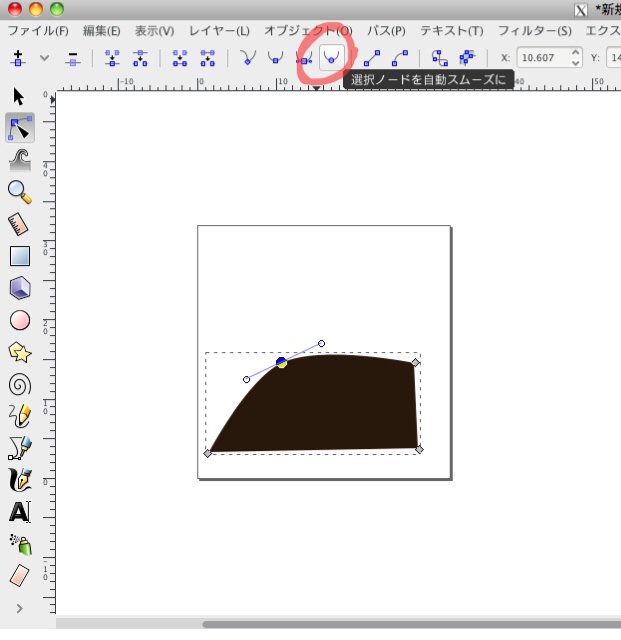Open the パス(P) menu
621x640 pixels.
coord(386,31)
